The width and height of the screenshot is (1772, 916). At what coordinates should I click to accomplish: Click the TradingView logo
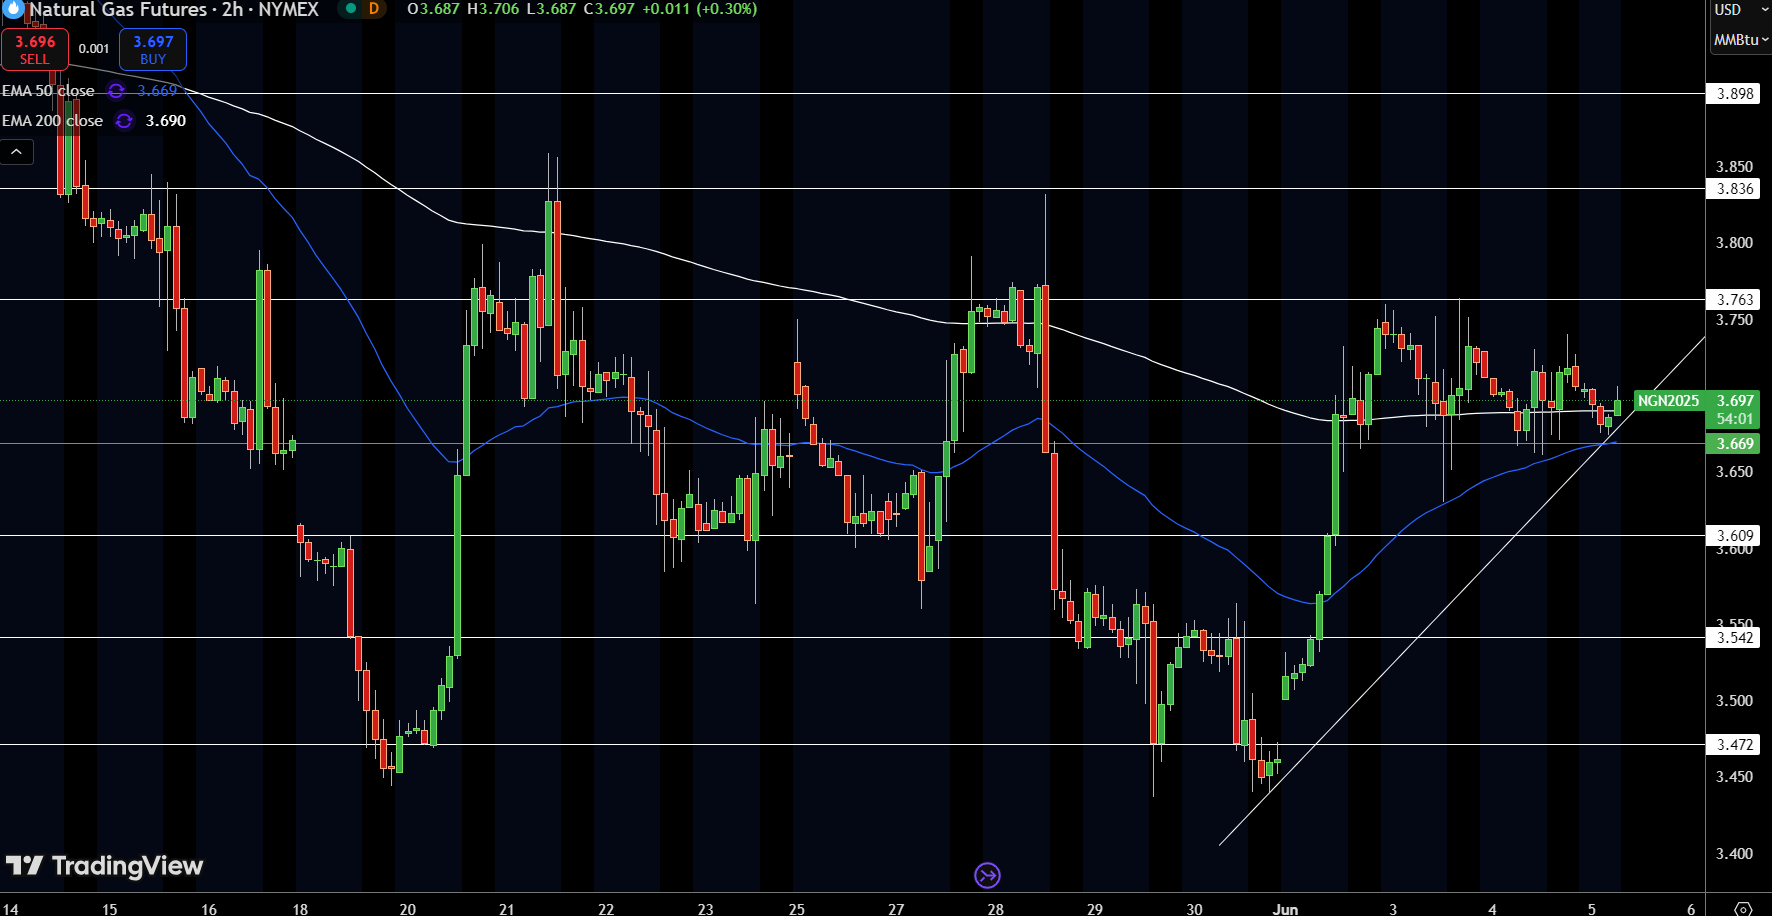click(104, 866)
